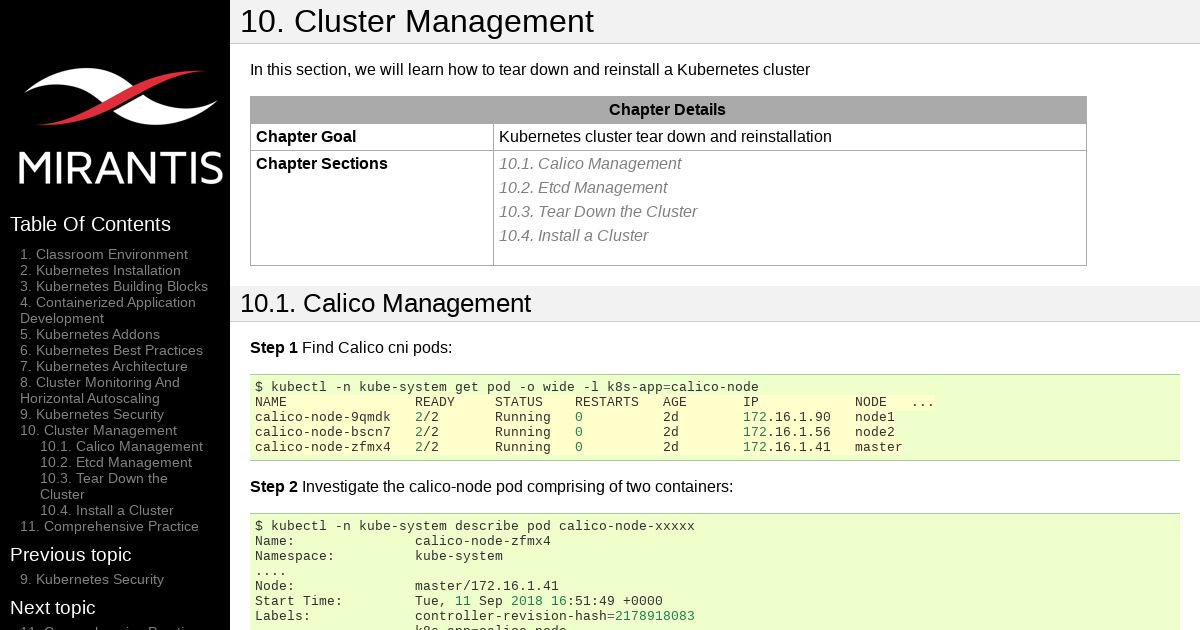Go to Kubernetes Best Practices chapter
1200x630 pixels.
(x=111, y=350)
